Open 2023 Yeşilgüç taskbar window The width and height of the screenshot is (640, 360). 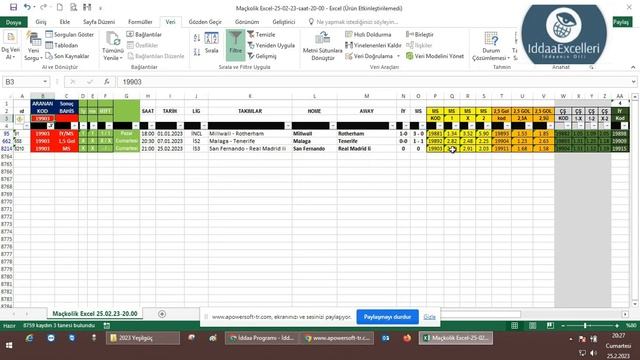(x=143, y=338)
